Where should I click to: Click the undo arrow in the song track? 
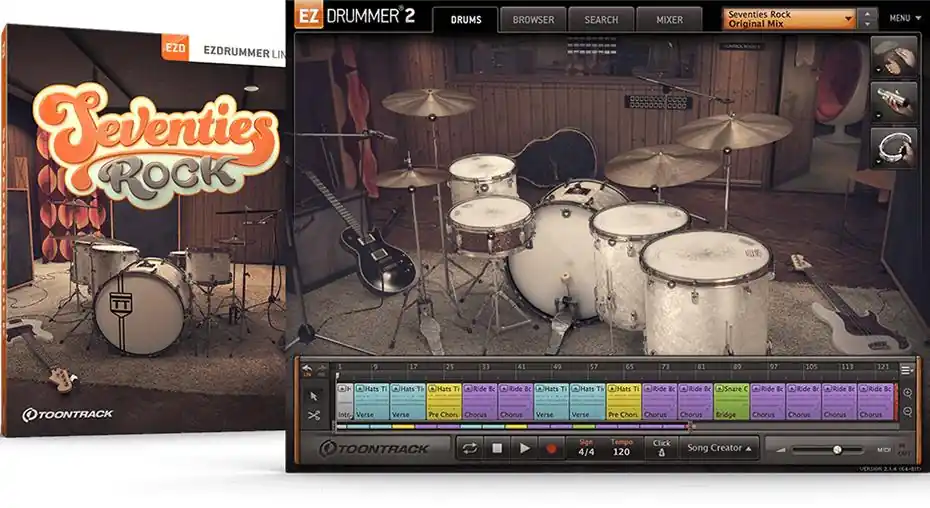307,370
